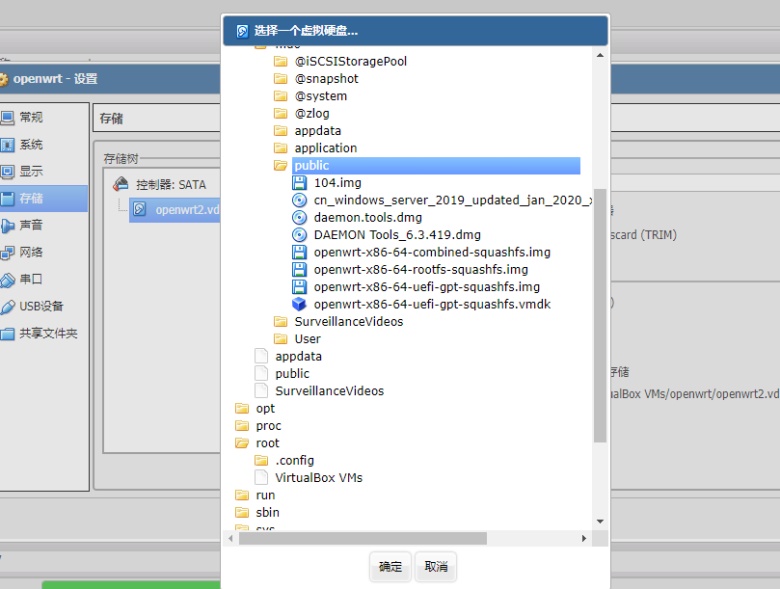Click floppy icon of openwrt-x86-64-combined-squashfs.img
The height and width of the screenshot is (589, 780).
(x=299, y=252)
